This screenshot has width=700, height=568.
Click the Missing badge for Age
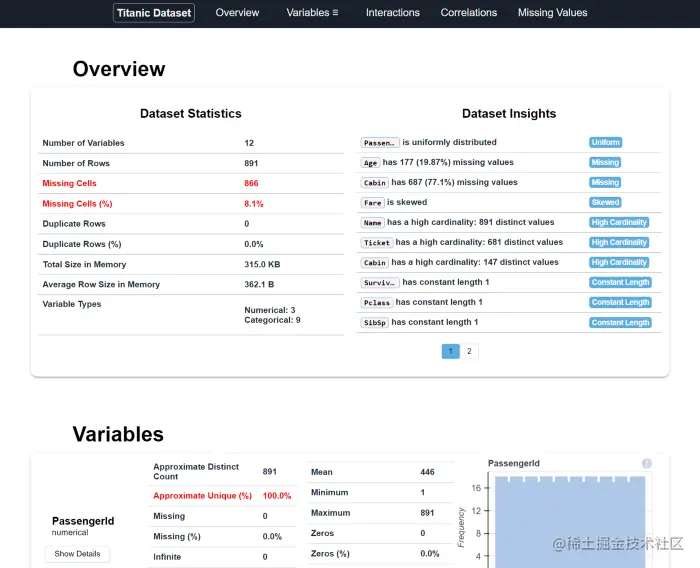605,163
